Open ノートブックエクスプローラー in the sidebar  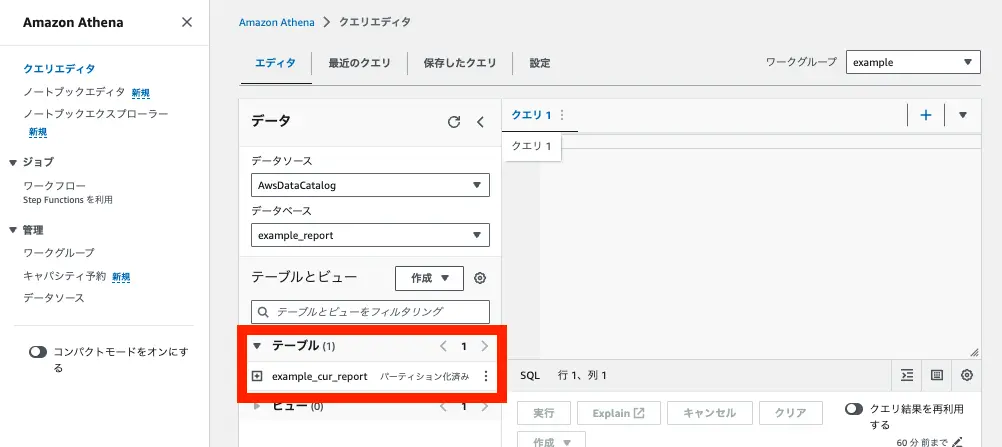coord(96,114)
